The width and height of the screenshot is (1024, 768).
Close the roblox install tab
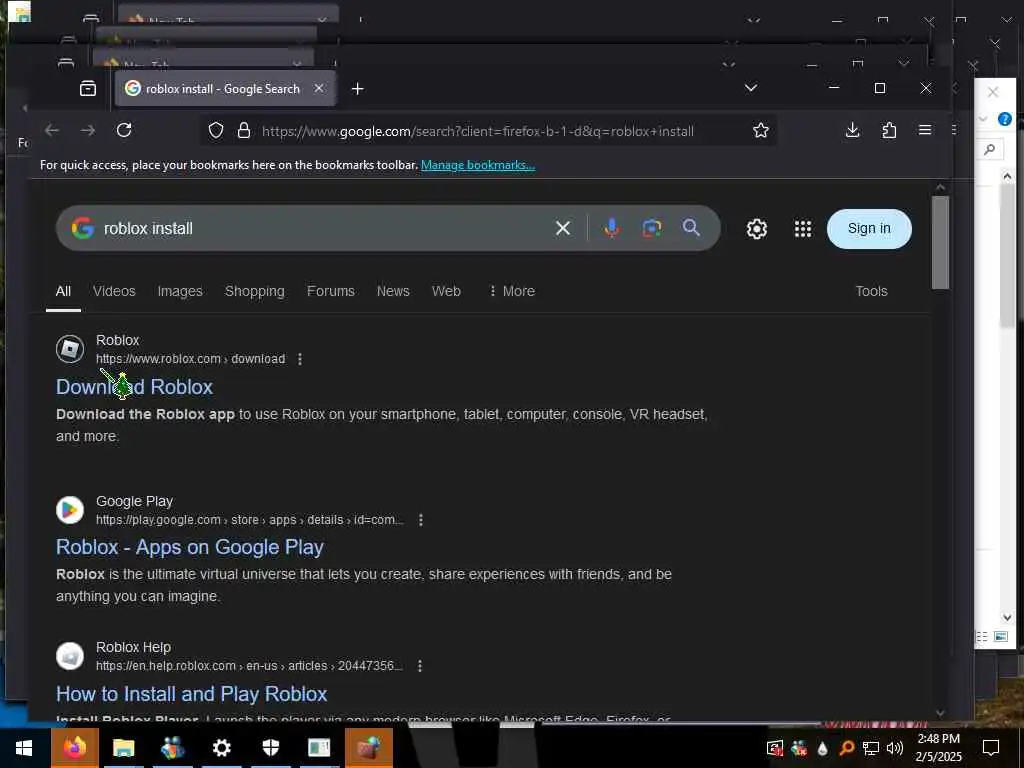click(x=319, y=88)
